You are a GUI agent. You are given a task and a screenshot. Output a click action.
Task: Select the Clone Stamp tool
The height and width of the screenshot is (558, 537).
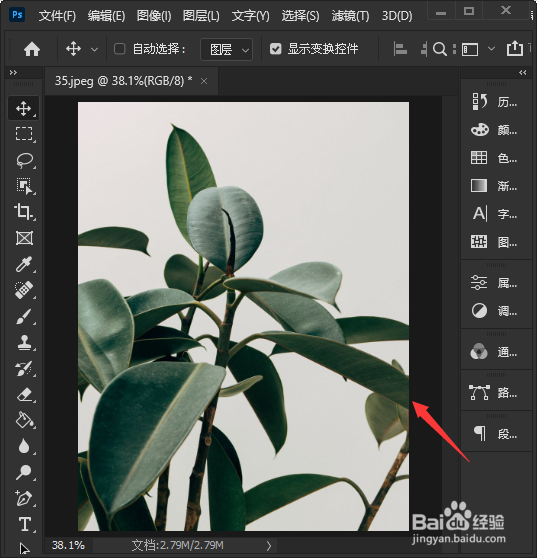click(x=24, y=342)
